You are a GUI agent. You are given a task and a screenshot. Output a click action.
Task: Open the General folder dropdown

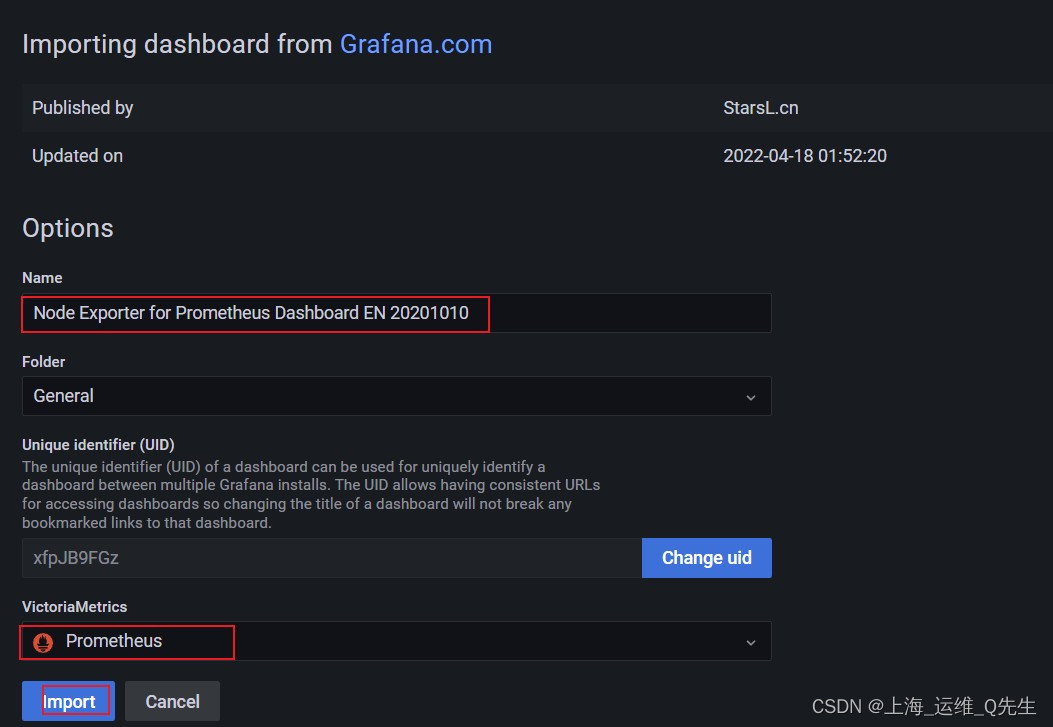click(x=396, y=396)
